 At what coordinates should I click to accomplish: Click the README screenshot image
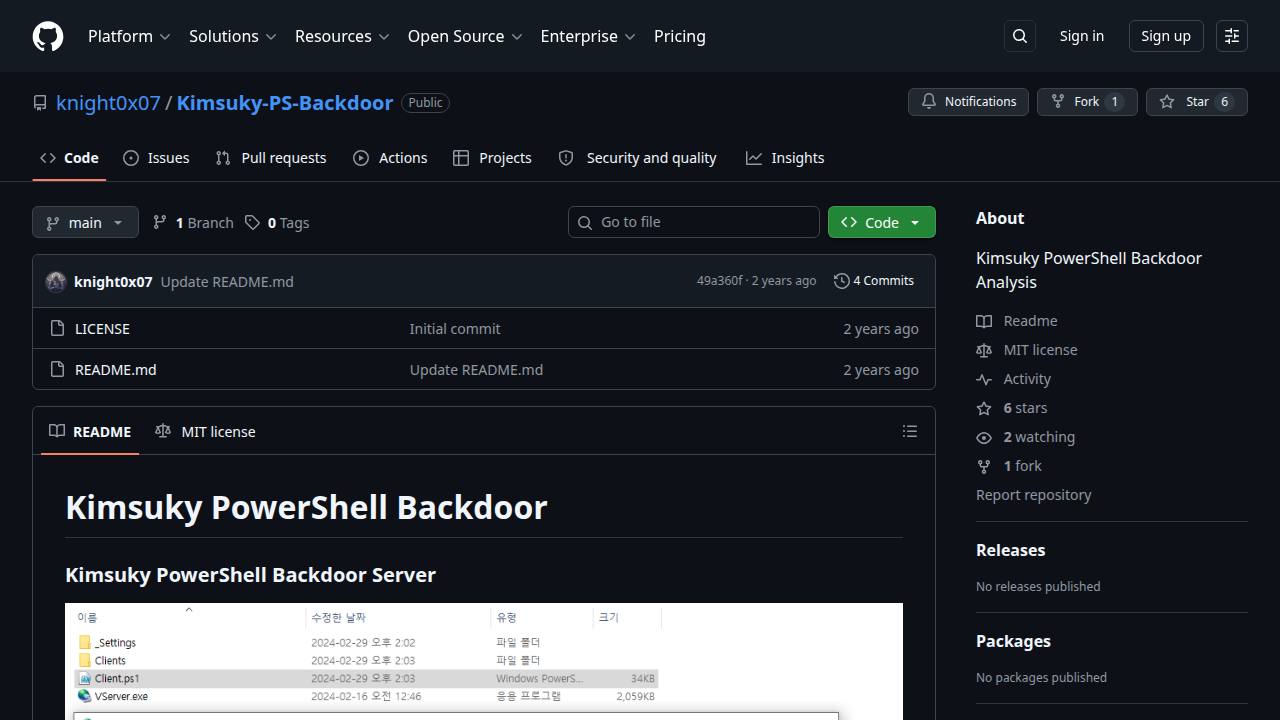pos(484,661)
